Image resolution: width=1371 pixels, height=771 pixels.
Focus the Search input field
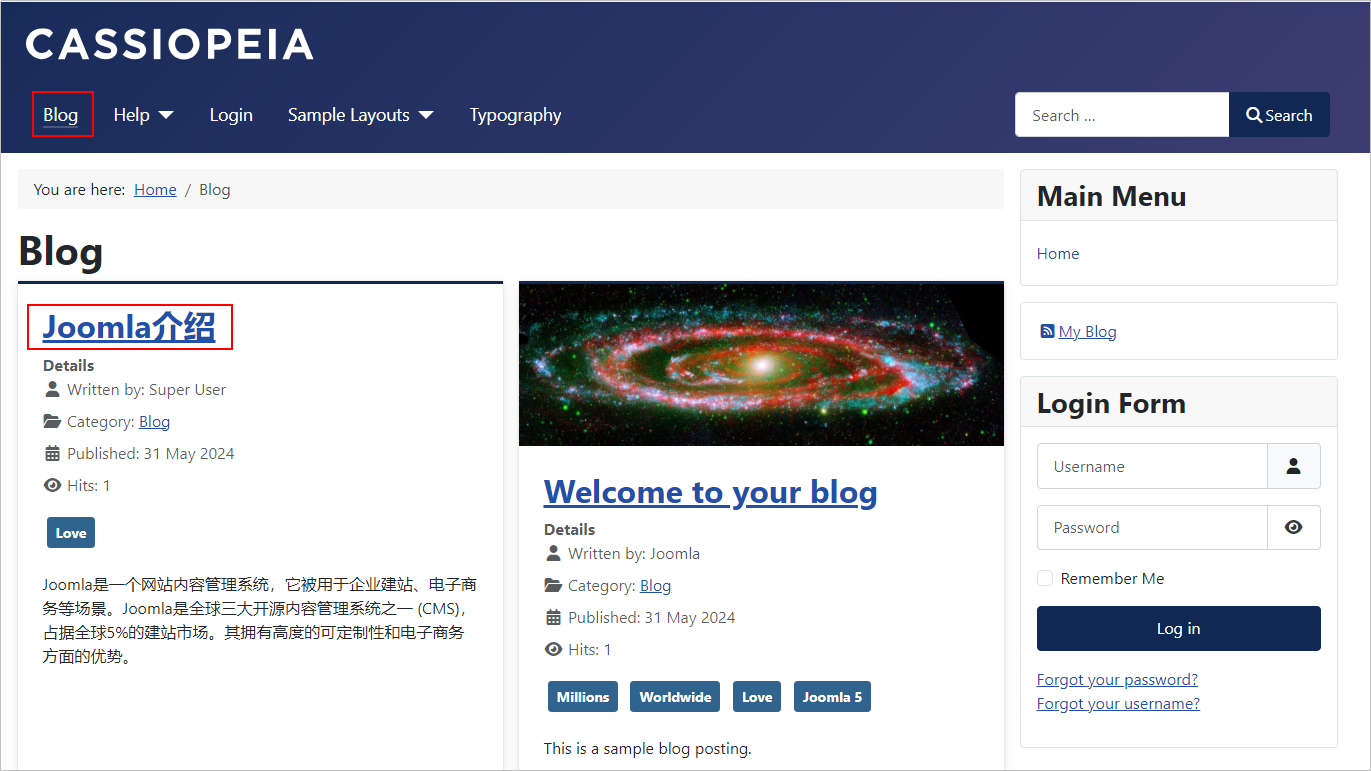(x=1122, y=115)
